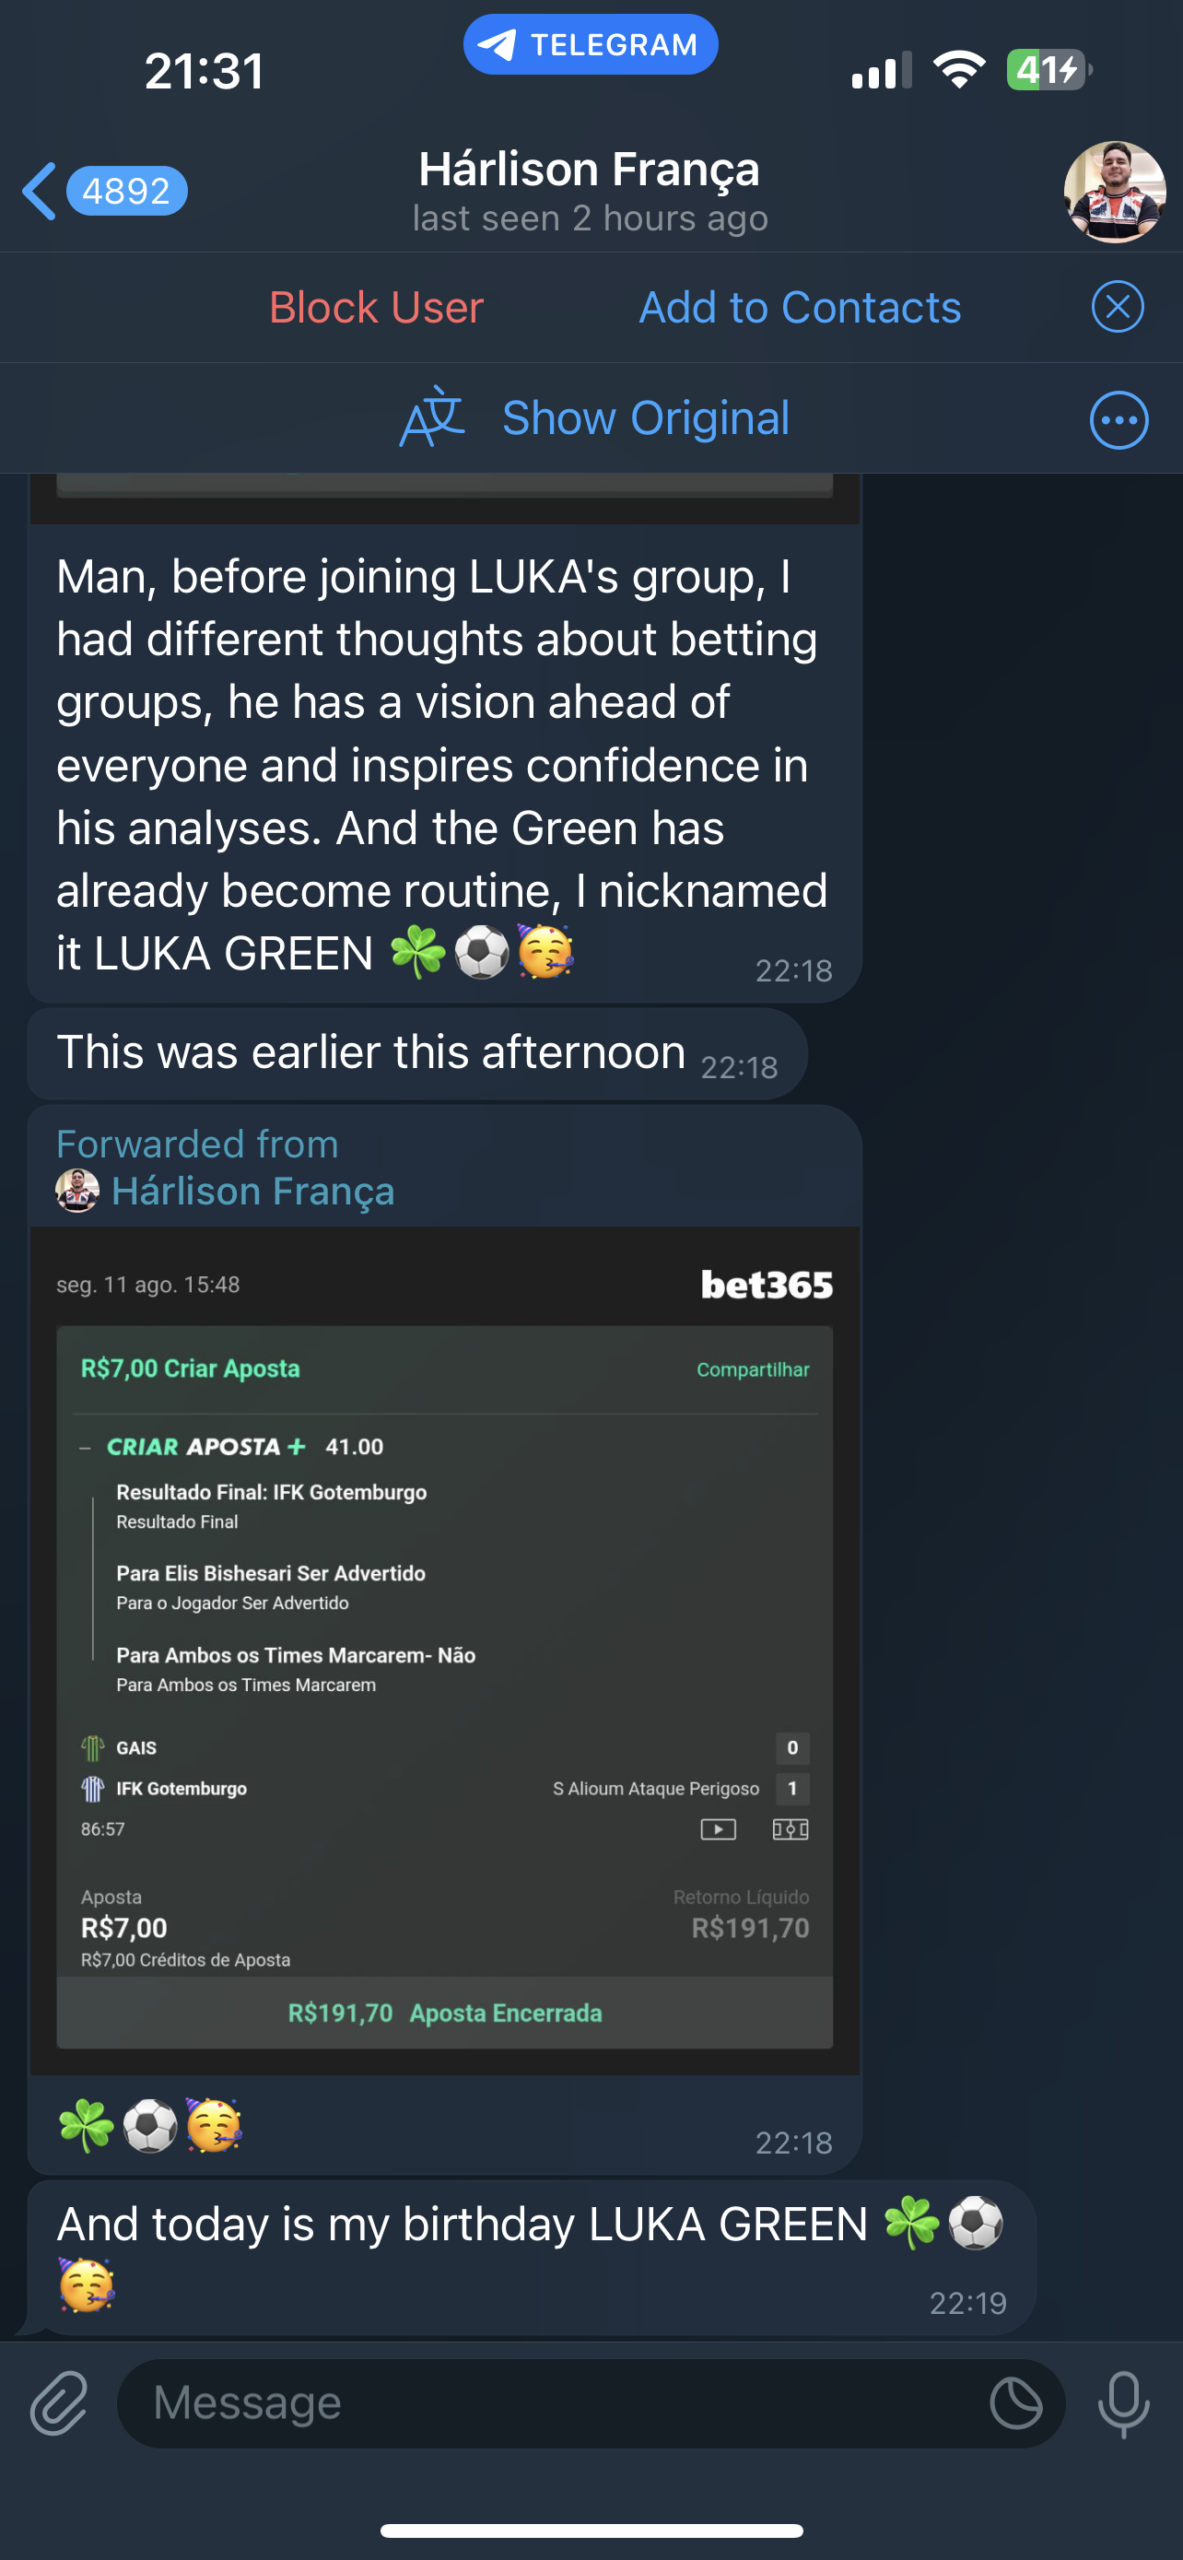Image resolution: width=1183 pixels, height=2560 pixels.
Task: Tap Compartilhar on the bet slip
Action: (753, 1369)
